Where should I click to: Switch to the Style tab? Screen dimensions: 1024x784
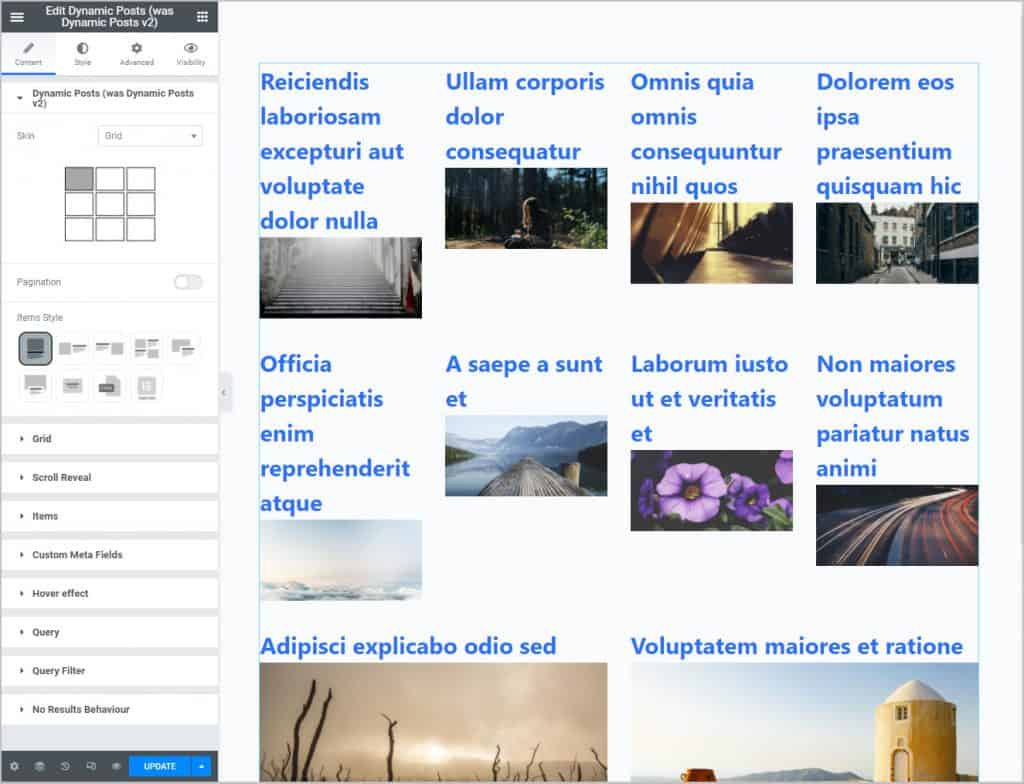[x=82, y=54]
